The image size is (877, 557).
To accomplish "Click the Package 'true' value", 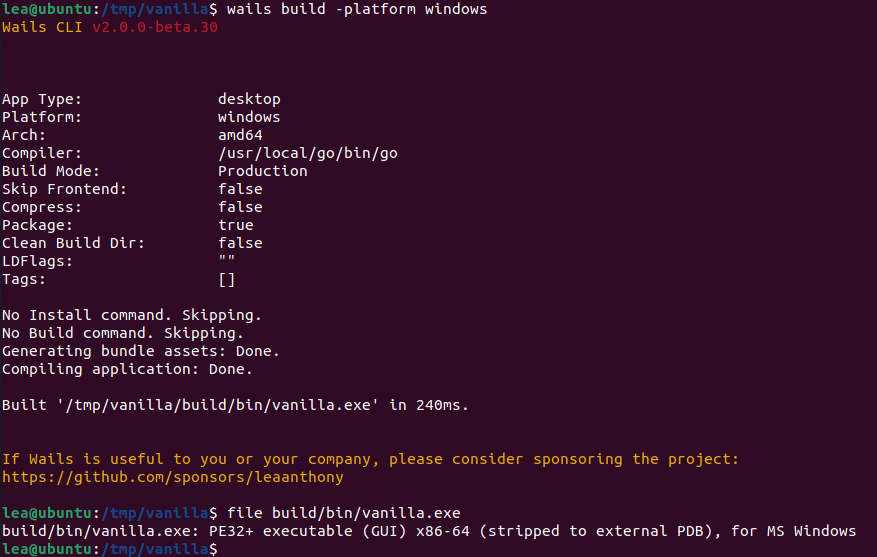I will (x=236, y=225).
